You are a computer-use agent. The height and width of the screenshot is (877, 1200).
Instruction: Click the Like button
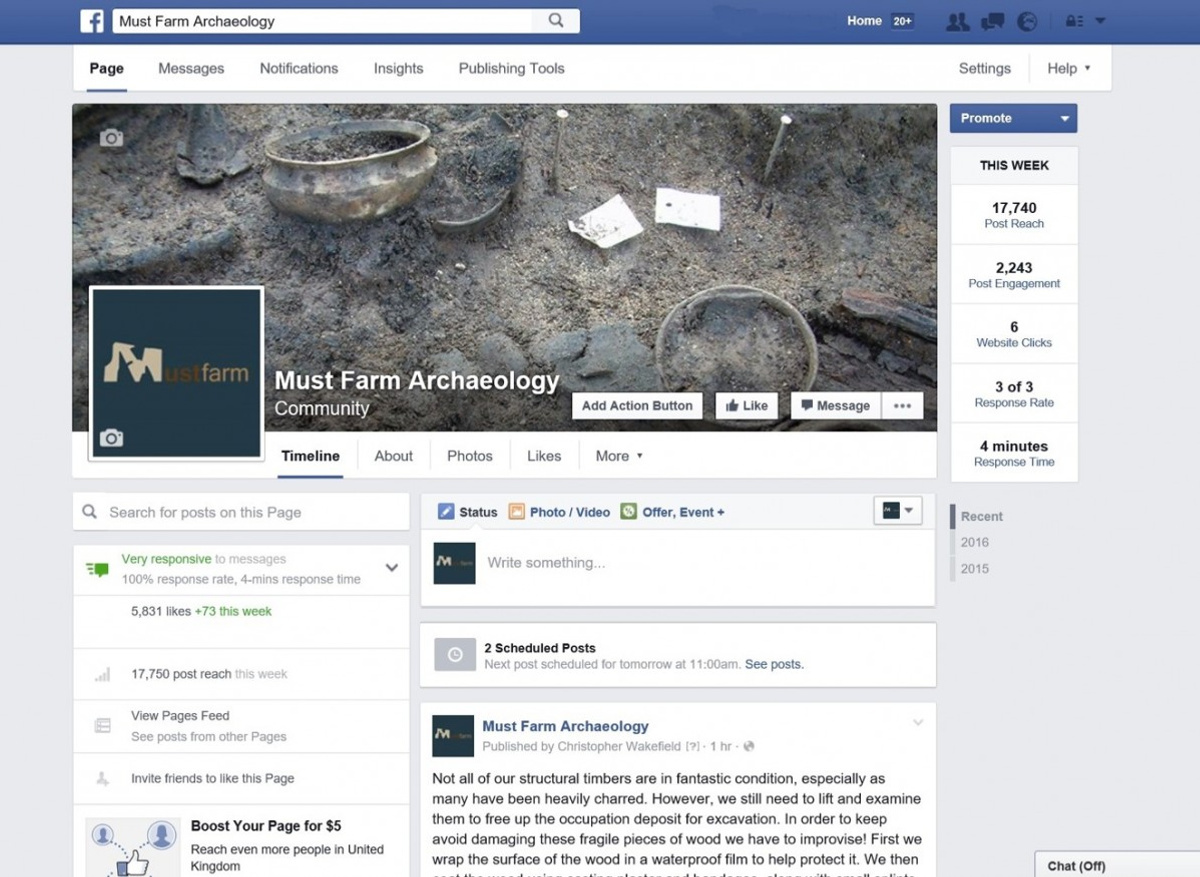point(747,405)
